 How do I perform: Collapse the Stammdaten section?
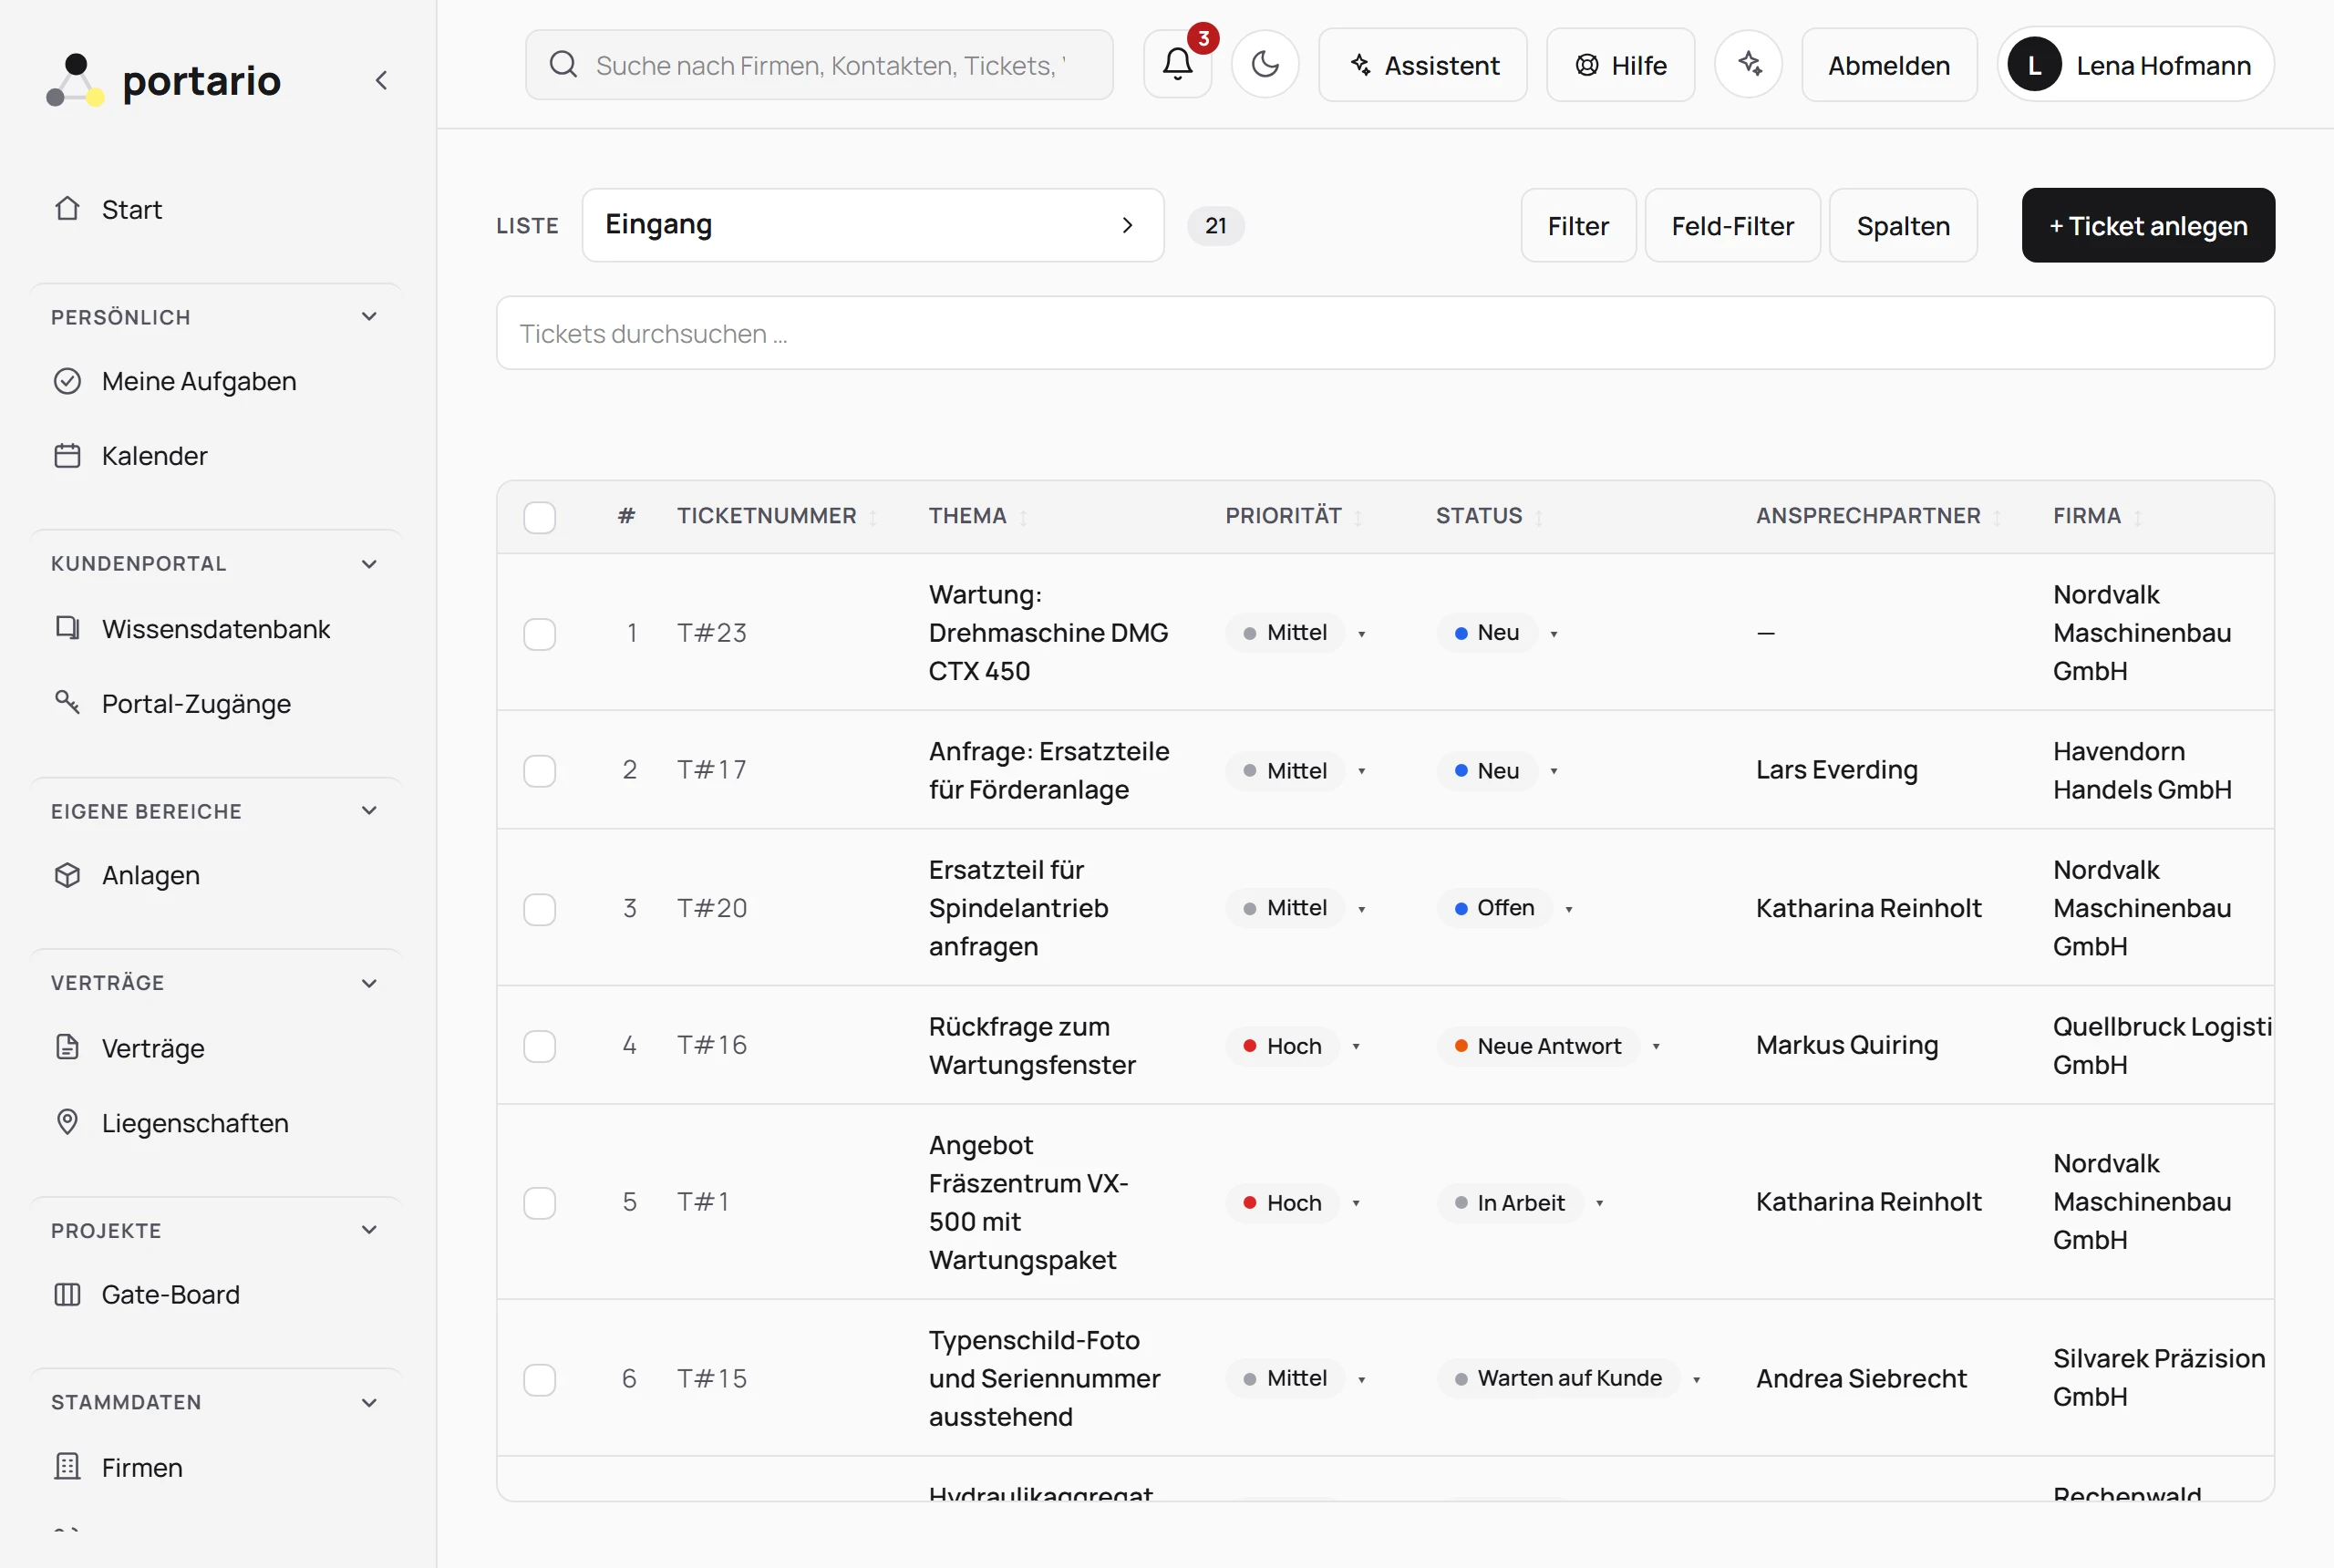tap(369, 1402)
